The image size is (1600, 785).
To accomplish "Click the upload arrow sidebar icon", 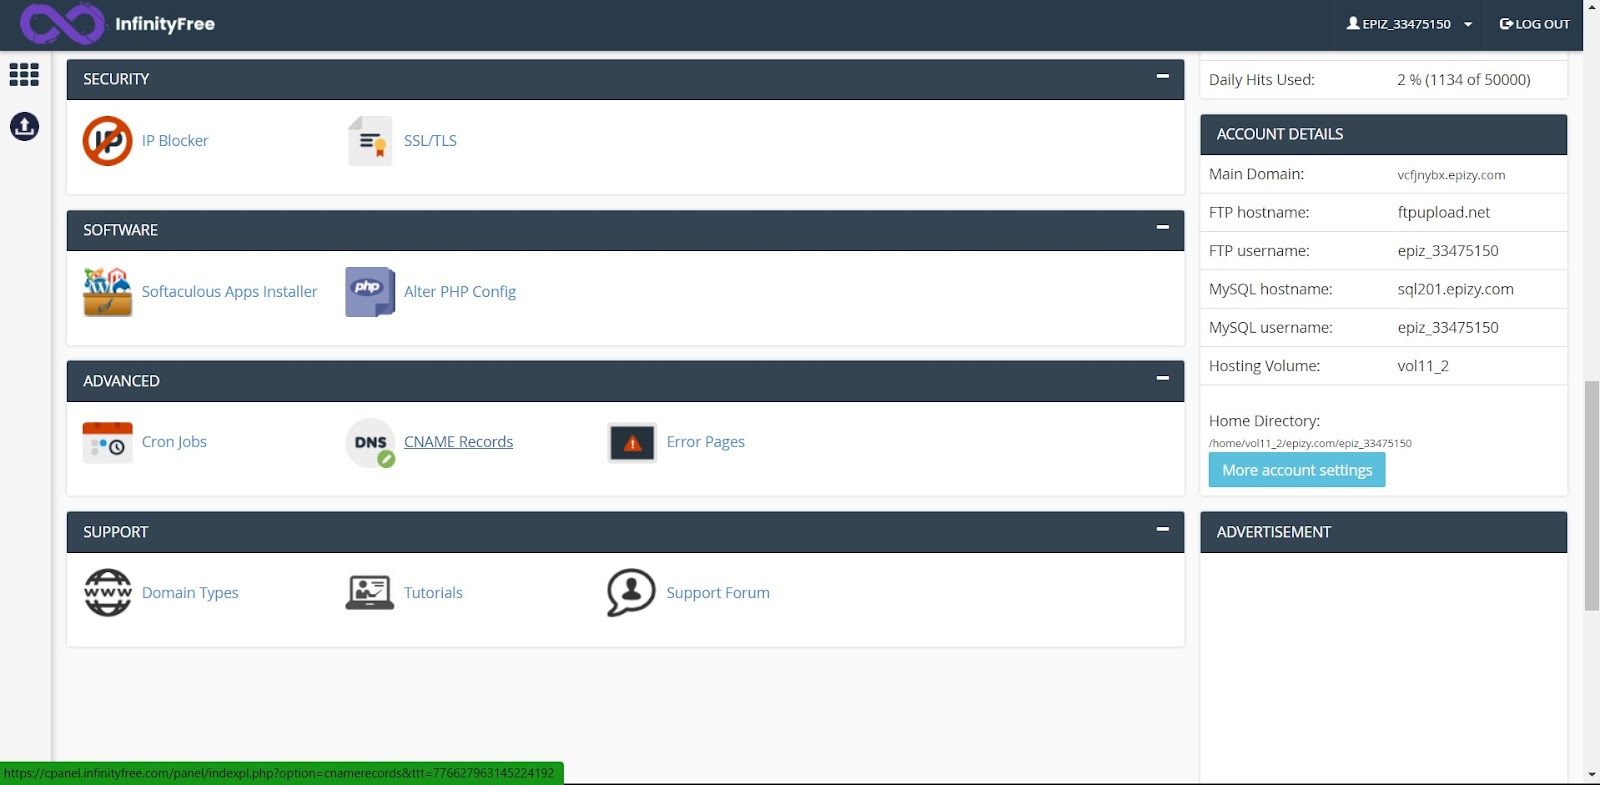I will pos(24,126).
